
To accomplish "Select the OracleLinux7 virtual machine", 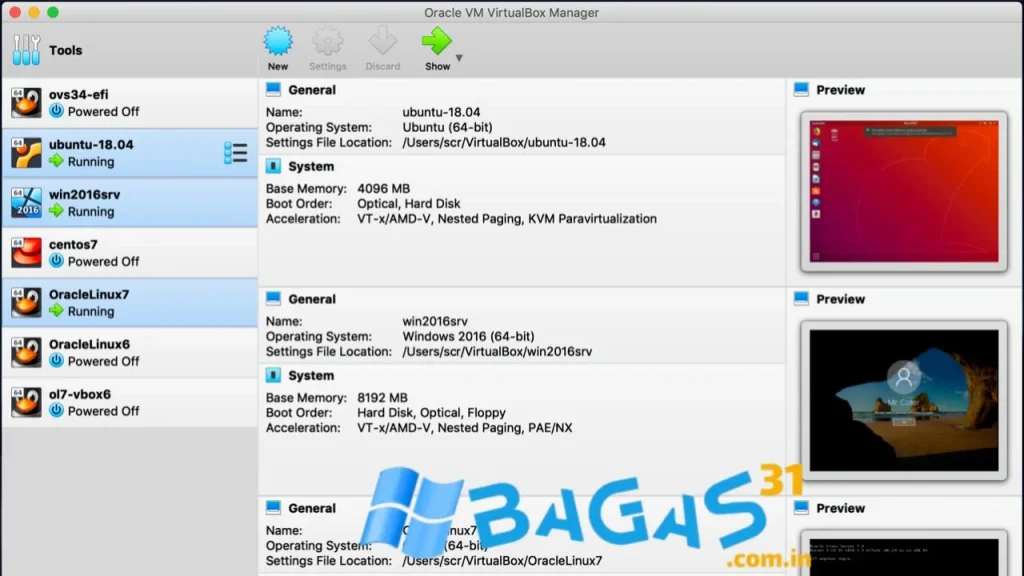I will point(129,303).
